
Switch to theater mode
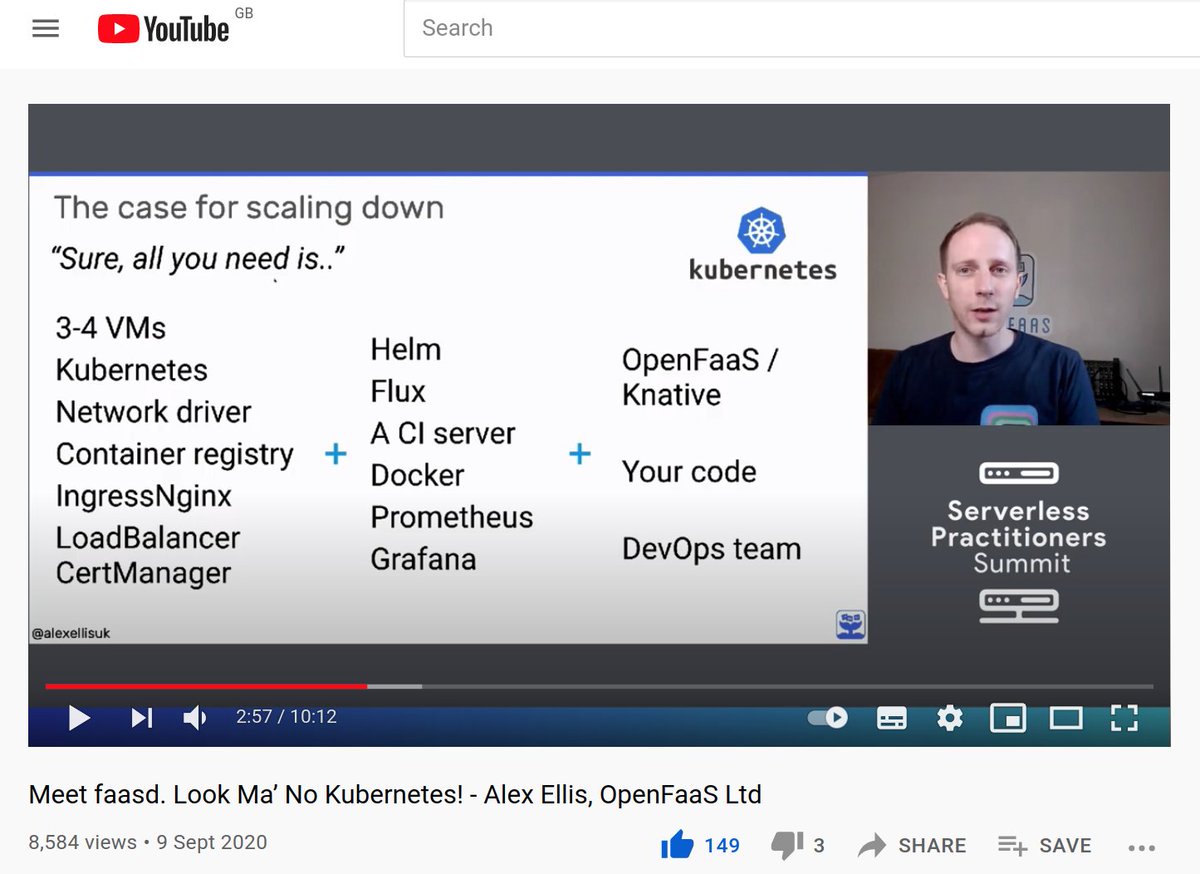[x=1066, y=717]
